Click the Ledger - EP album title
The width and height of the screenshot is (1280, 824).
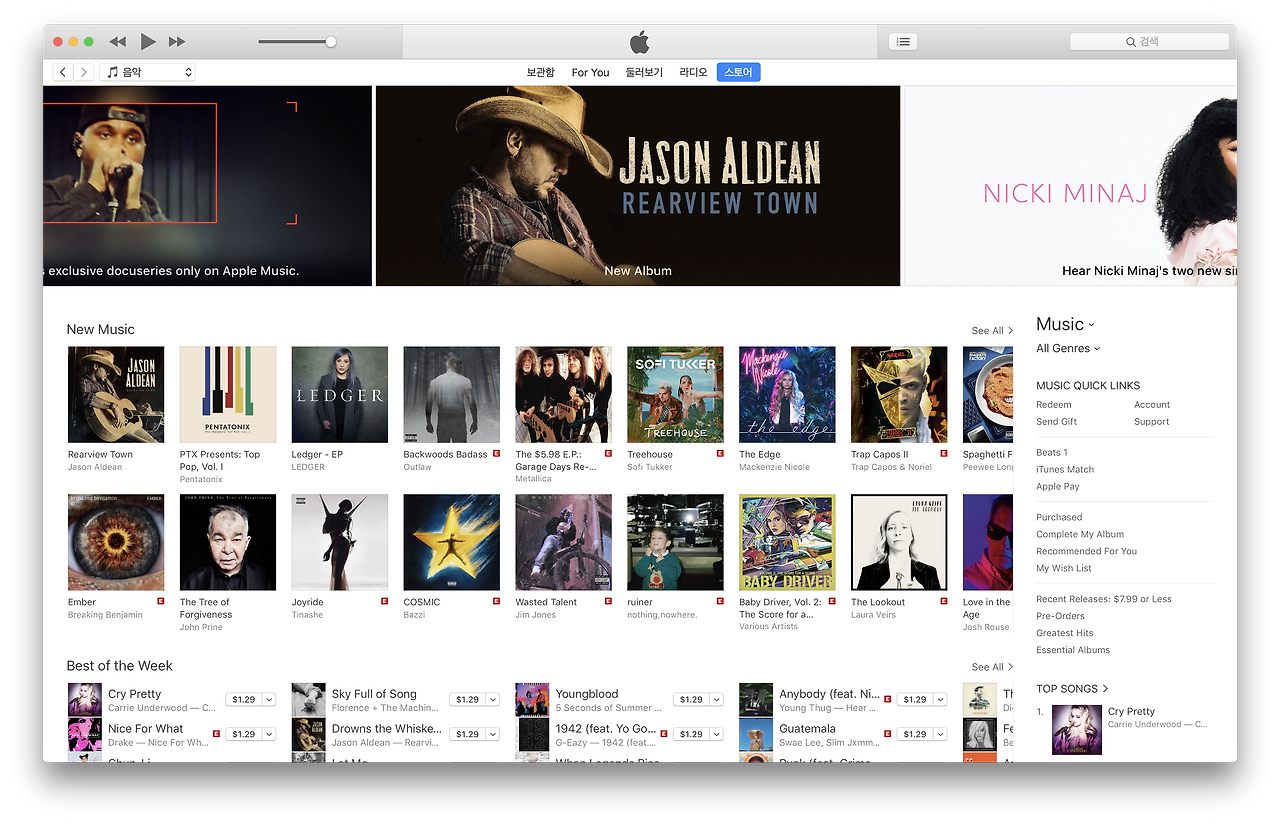(317, 454)
